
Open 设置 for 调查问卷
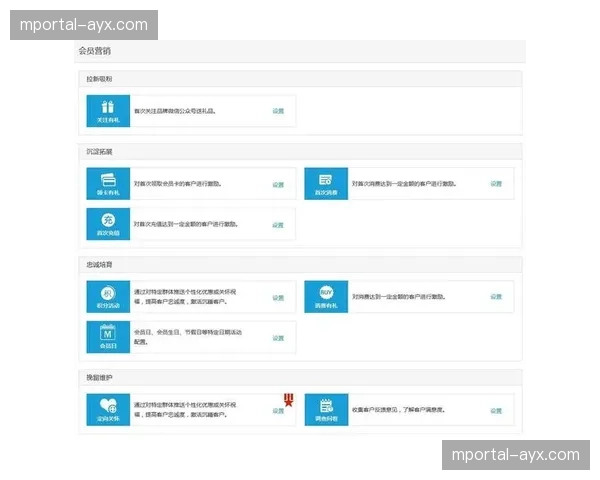495,410
